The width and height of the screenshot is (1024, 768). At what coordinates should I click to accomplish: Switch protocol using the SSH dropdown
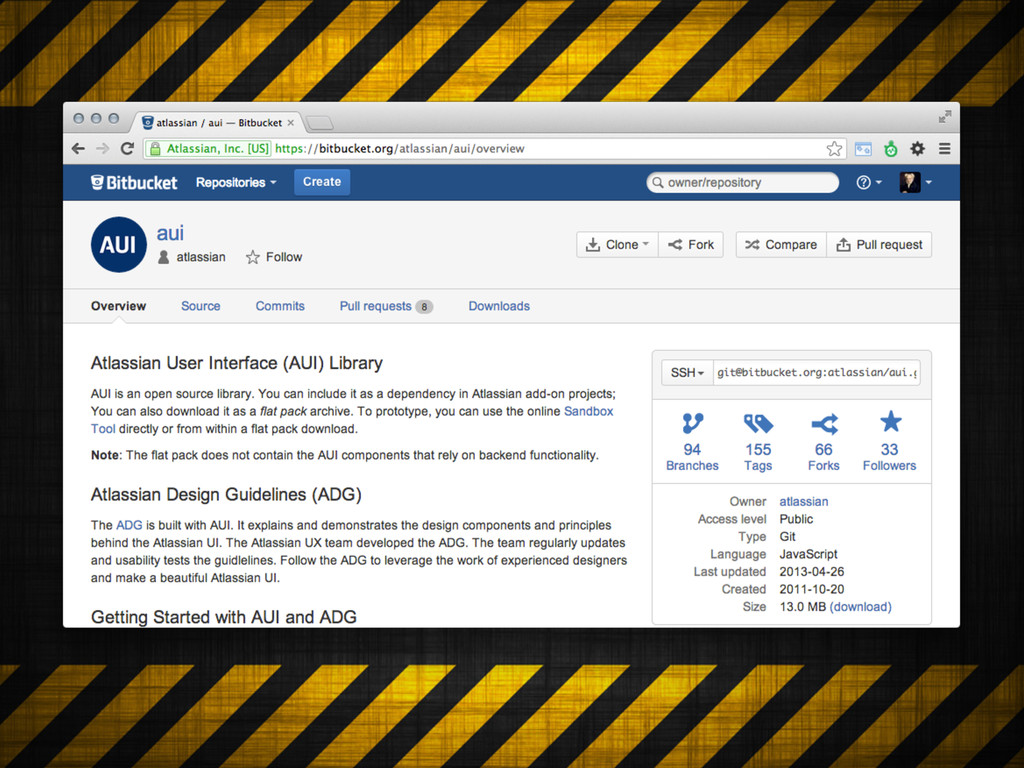pyautogui.click(x=687, y=373)
